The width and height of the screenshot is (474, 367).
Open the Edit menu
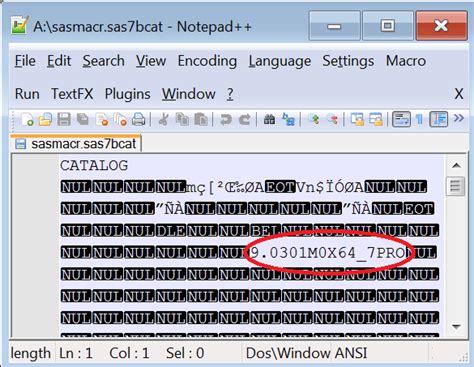[59, 61]
